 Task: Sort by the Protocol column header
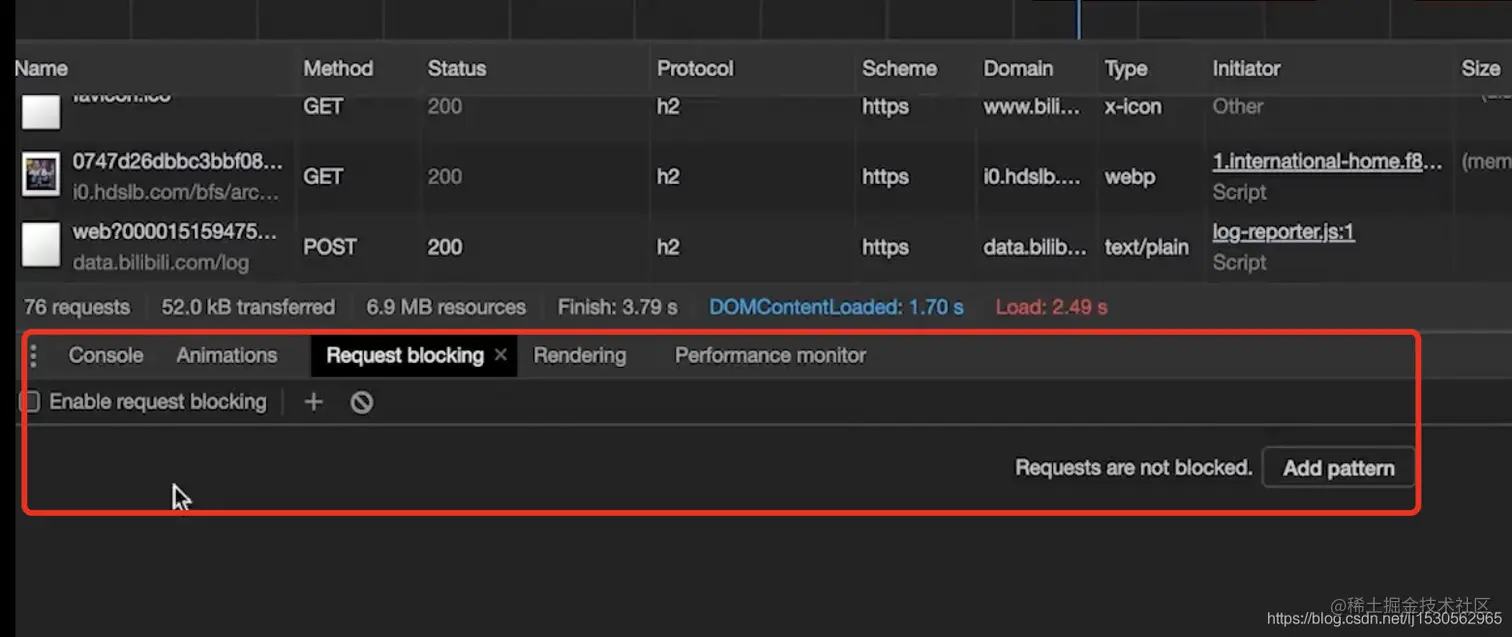click(695, 69)
